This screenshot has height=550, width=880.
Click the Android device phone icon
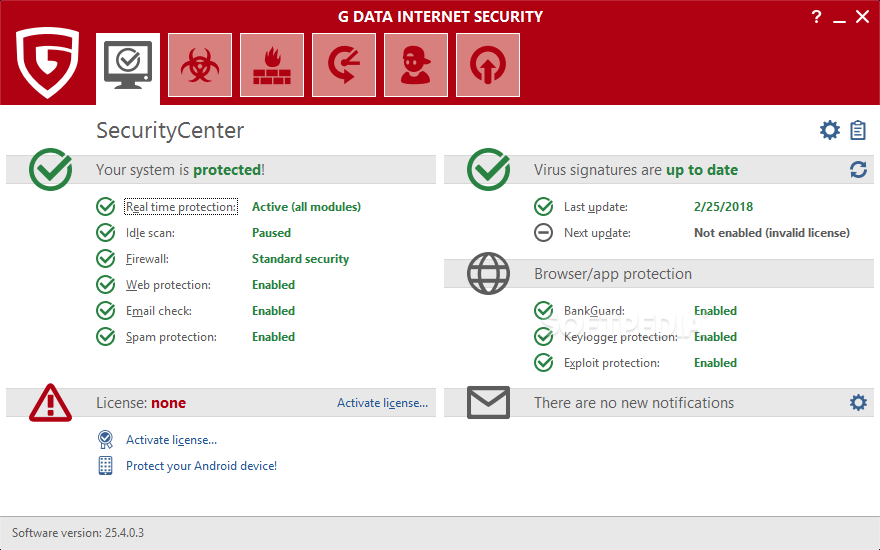tap(106, 465)
